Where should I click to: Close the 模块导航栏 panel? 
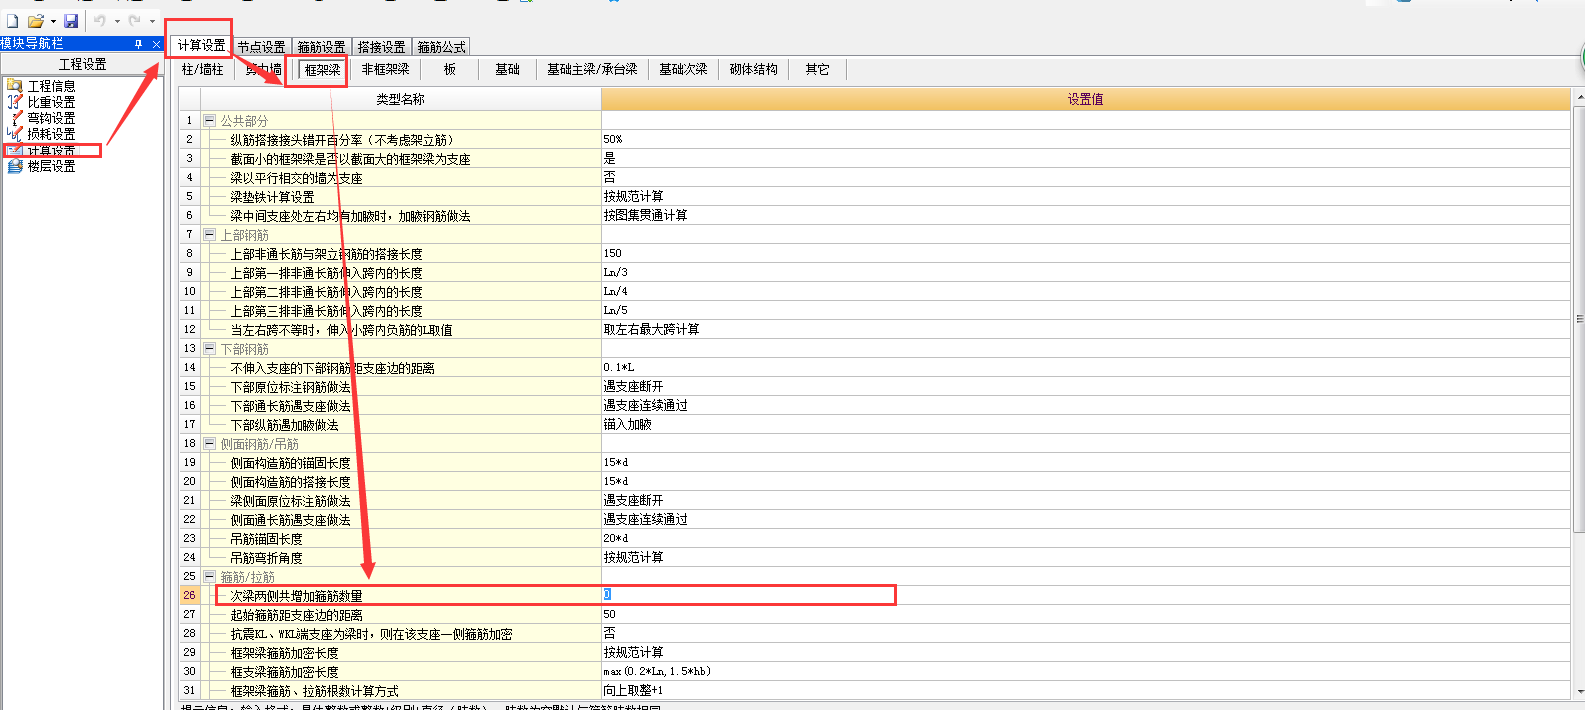tap(156, 44)
